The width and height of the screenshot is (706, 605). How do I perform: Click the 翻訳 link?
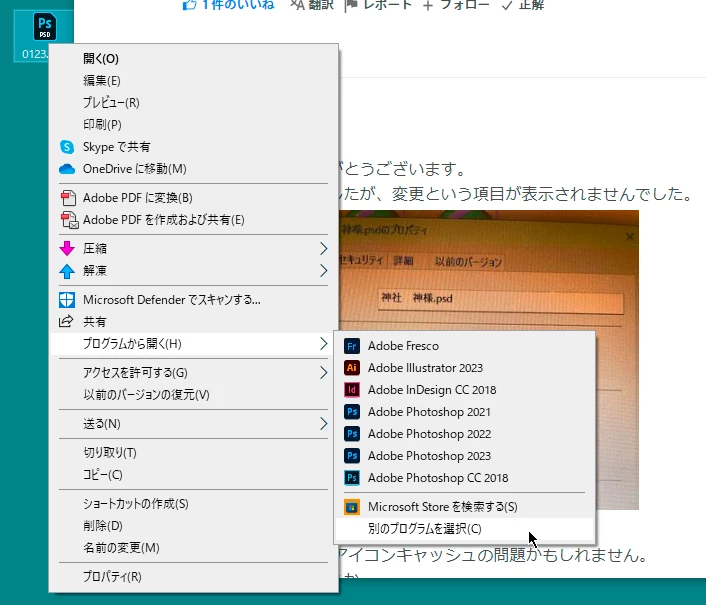tap(321, 5)
